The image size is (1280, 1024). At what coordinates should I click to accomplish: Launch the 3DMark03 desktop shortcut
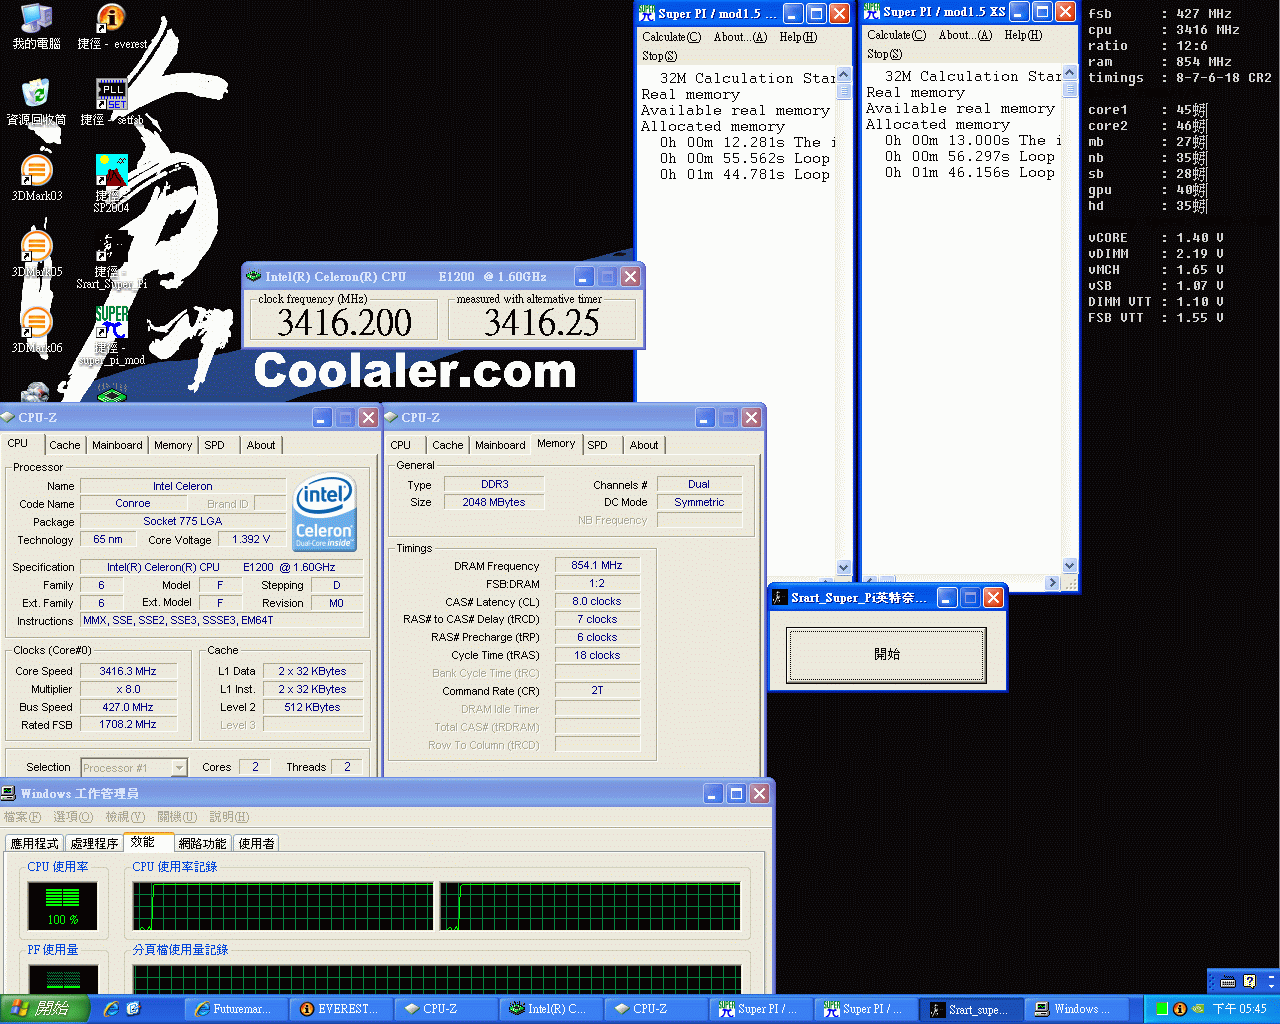[x=36, y=178]
